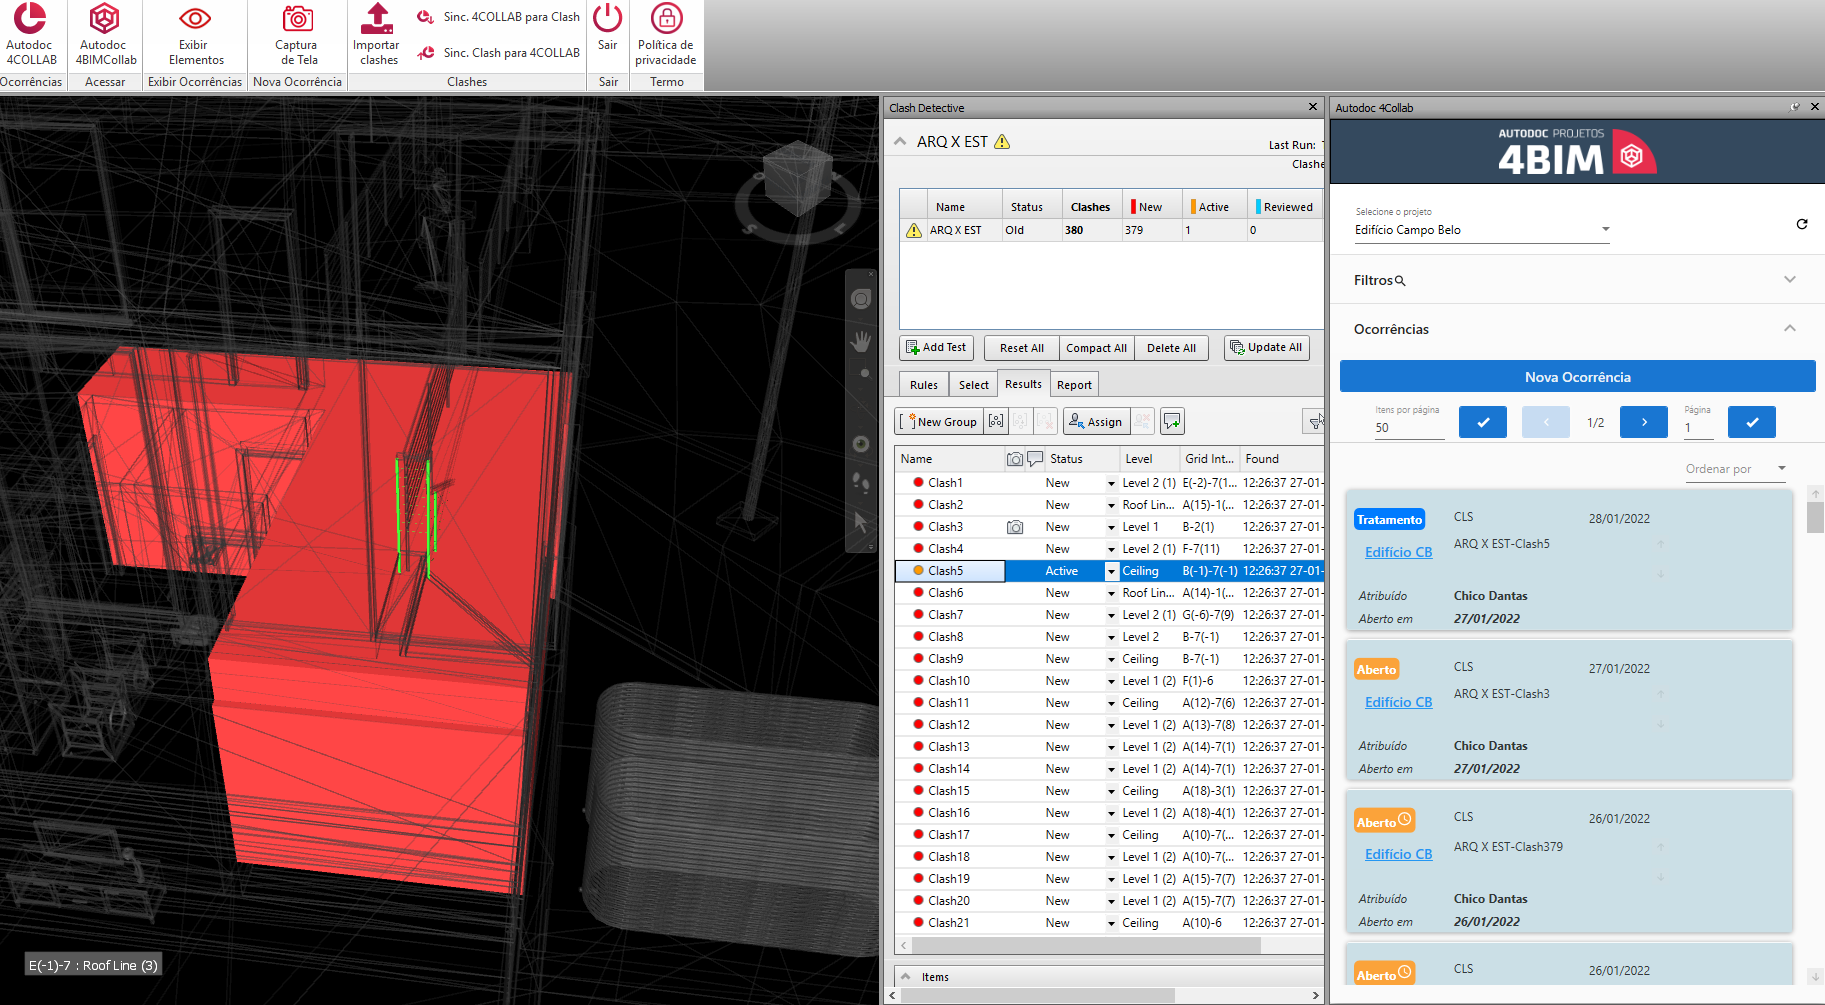Click Captura de Tela camera icon
The image size is (1825, 1005).
[x=297, y=18]
